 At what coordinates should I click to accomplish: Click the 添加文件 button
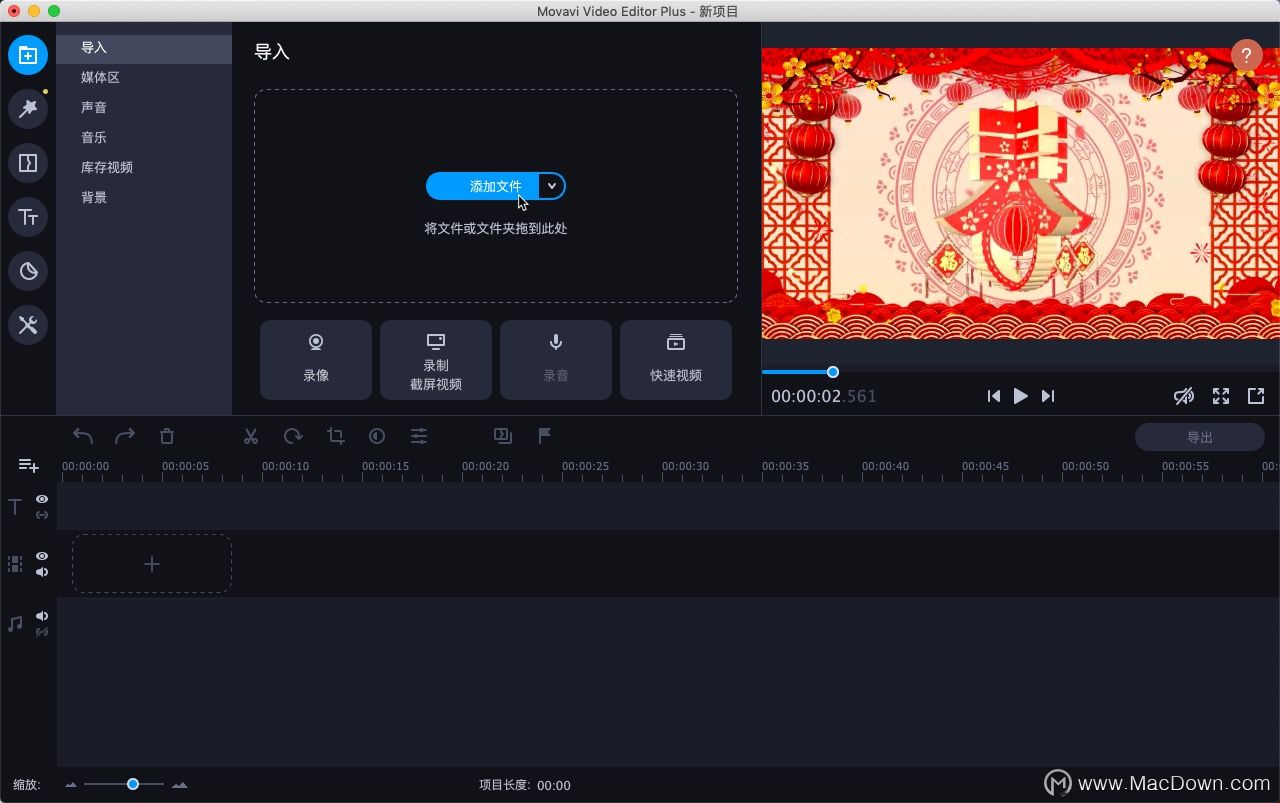pos(483,186)
